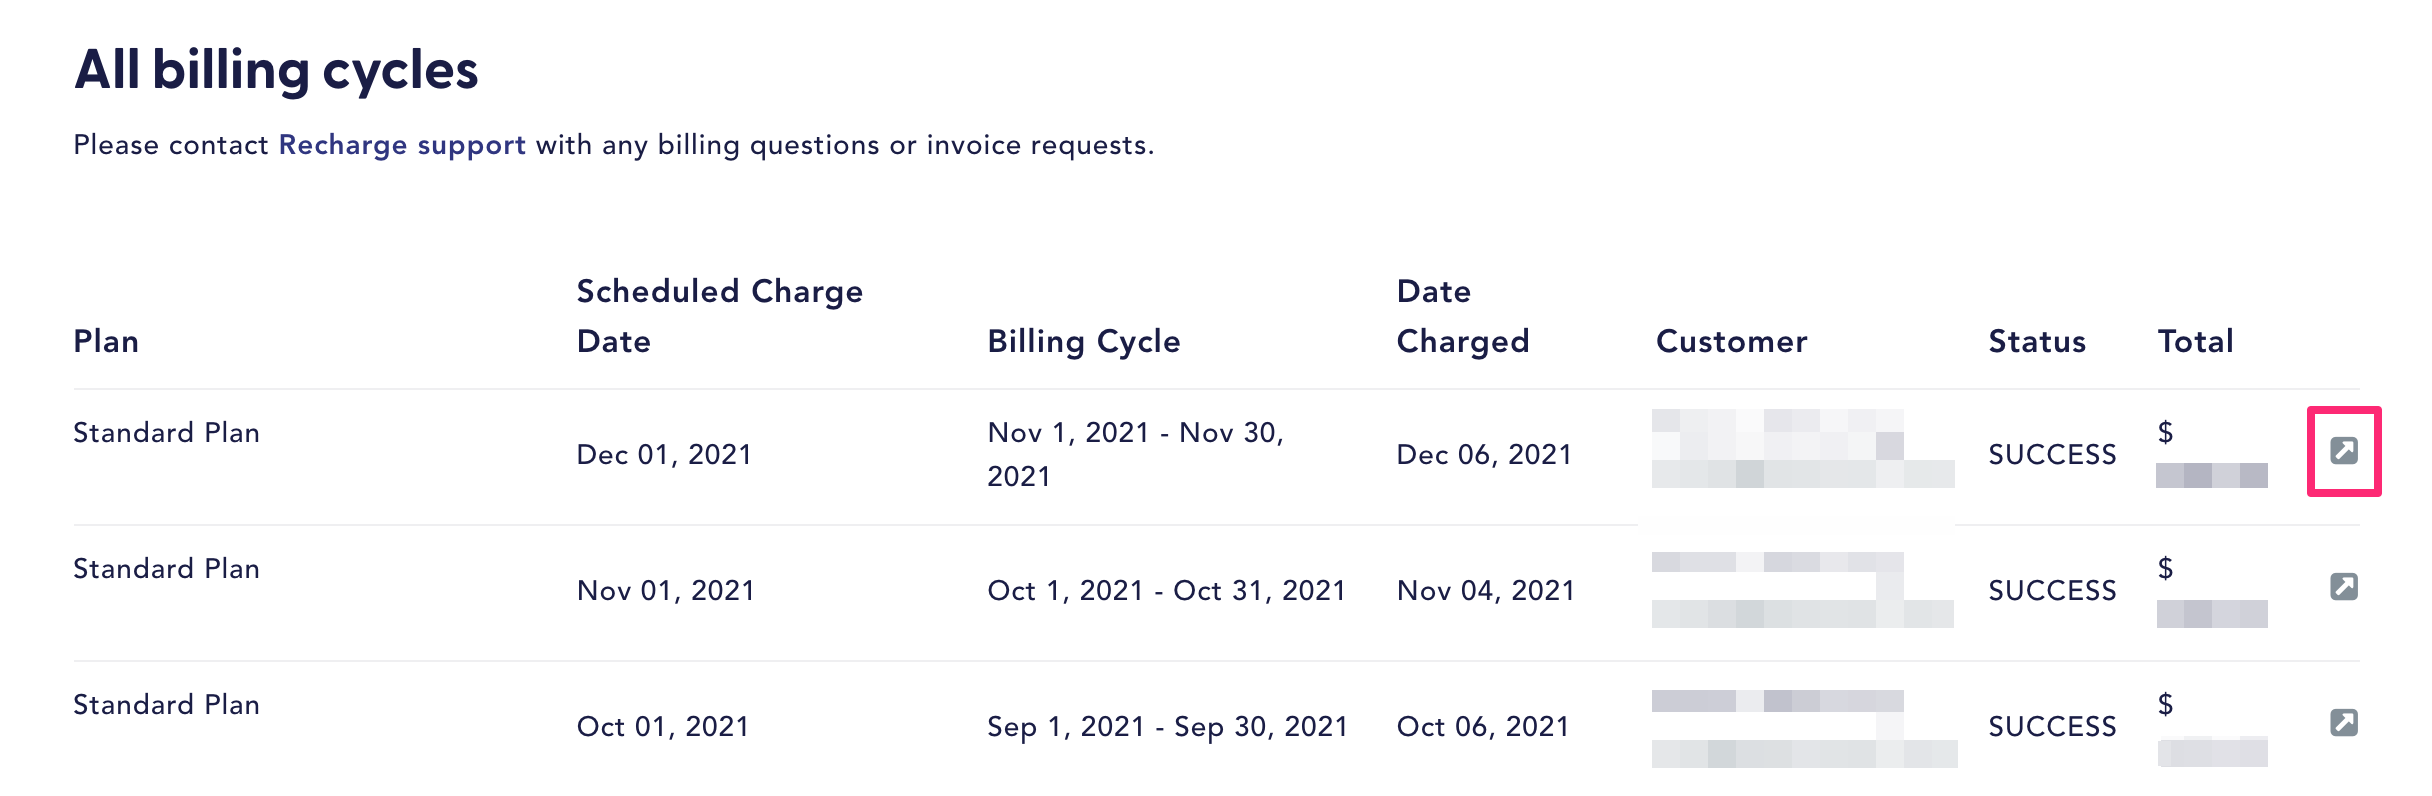2432x796 pixels.
Task: Open invoice for Dec 01, 2021 charge
Action: (x=2344, y=451)
